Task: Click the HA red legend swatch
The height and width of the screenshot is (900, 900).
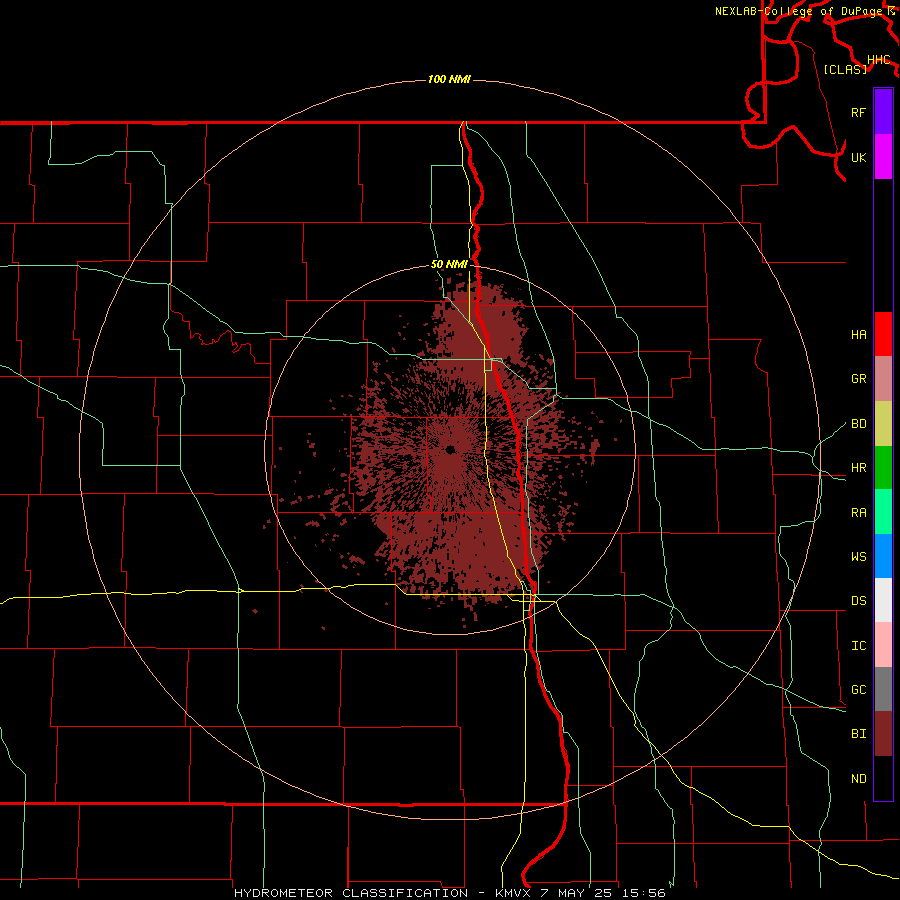Action: click(x=883, y=334)
